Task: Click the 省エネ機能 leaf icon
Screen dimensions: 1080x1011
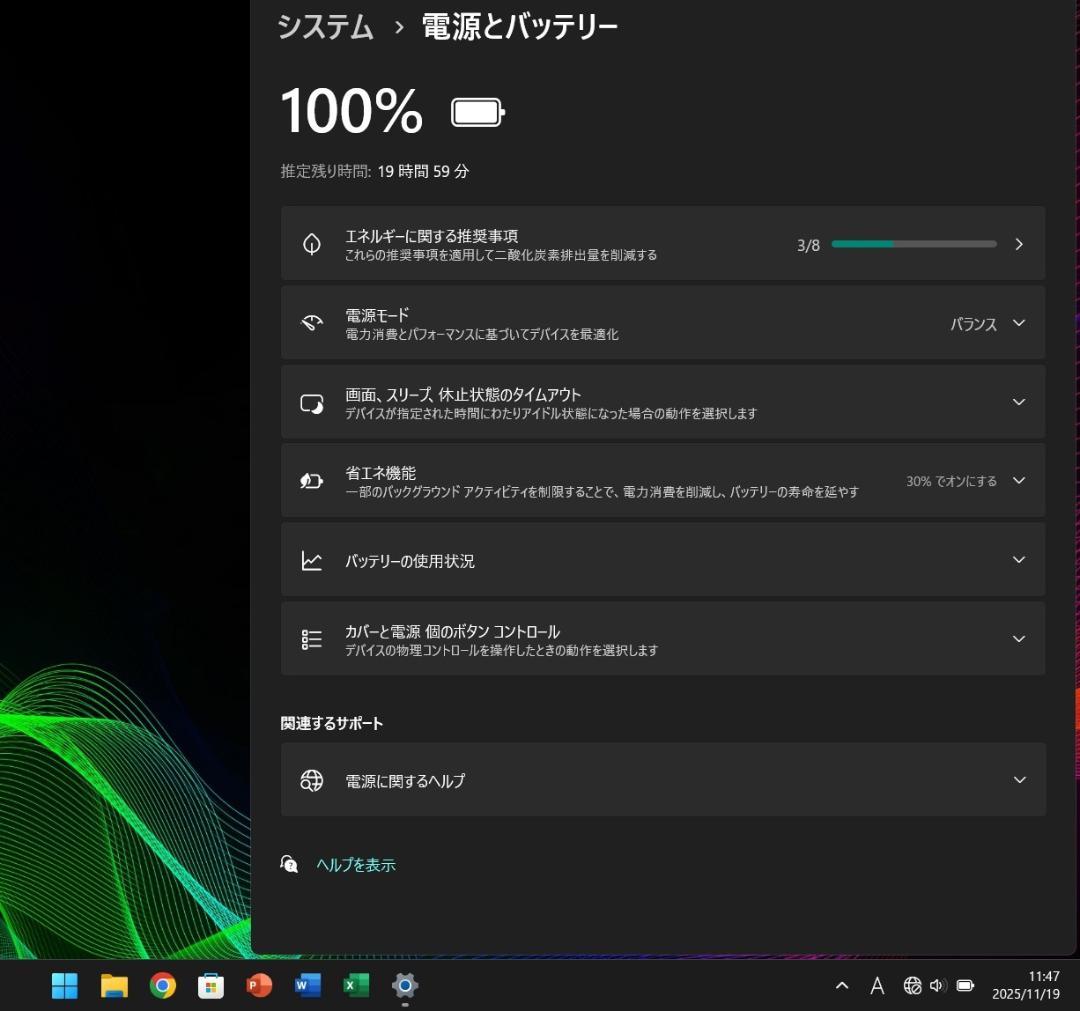Action: 312,481
